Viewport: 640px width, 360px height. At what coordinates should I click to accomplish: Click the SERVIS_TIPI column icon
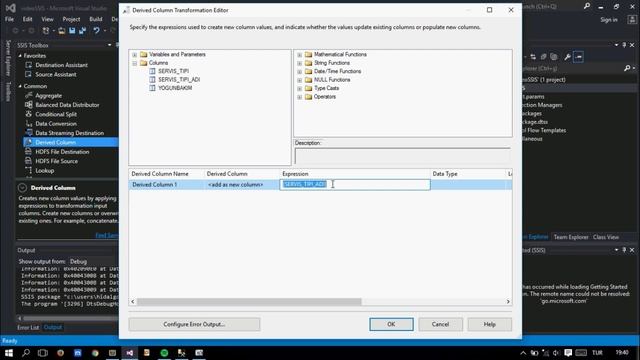pyautogui.click(x=152, y=71)
